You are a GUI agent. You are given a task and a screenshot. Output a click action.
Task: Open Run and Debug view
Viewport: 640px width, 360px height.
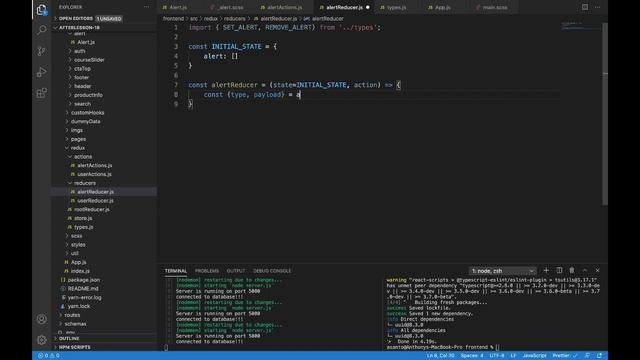41,72
